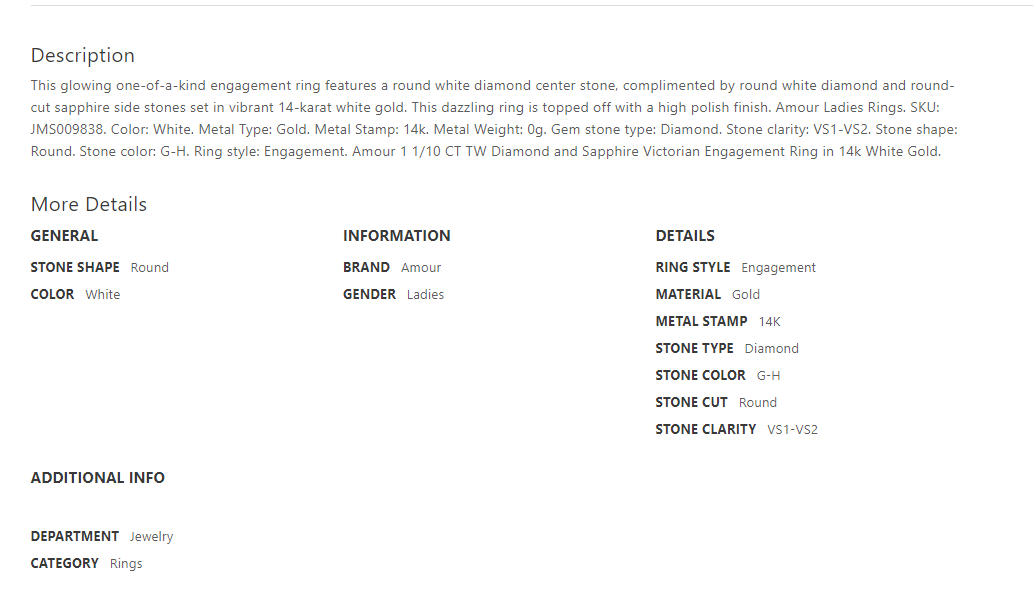This screenshot has height=603, width=1033.
Task: Click the DETAILS section header
Action: click(685, 236)
